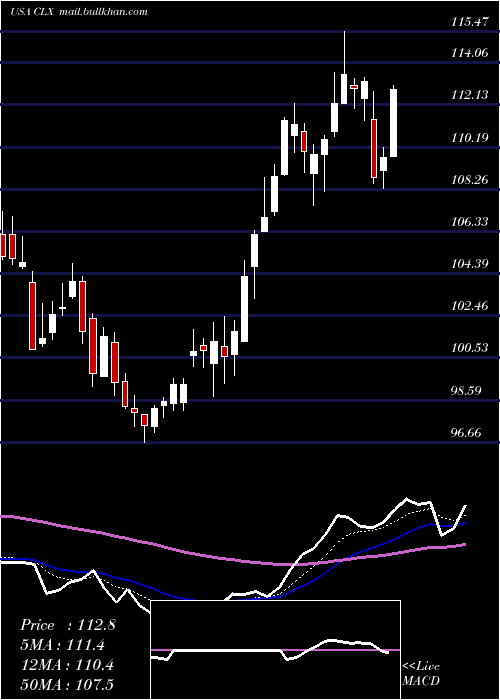Click the '50MA : 107.5' readout
This screenshot has height=700, width=500.
click(x=67, y=684)
